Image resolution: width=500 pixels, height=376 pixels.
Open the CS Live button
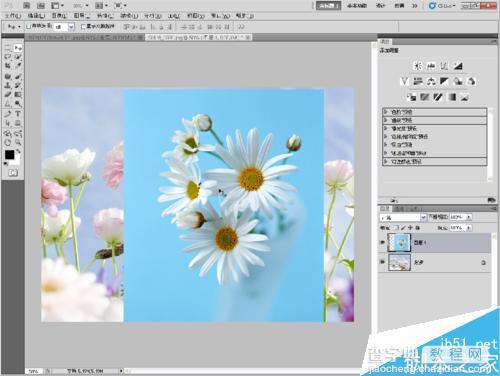(442, 5)
